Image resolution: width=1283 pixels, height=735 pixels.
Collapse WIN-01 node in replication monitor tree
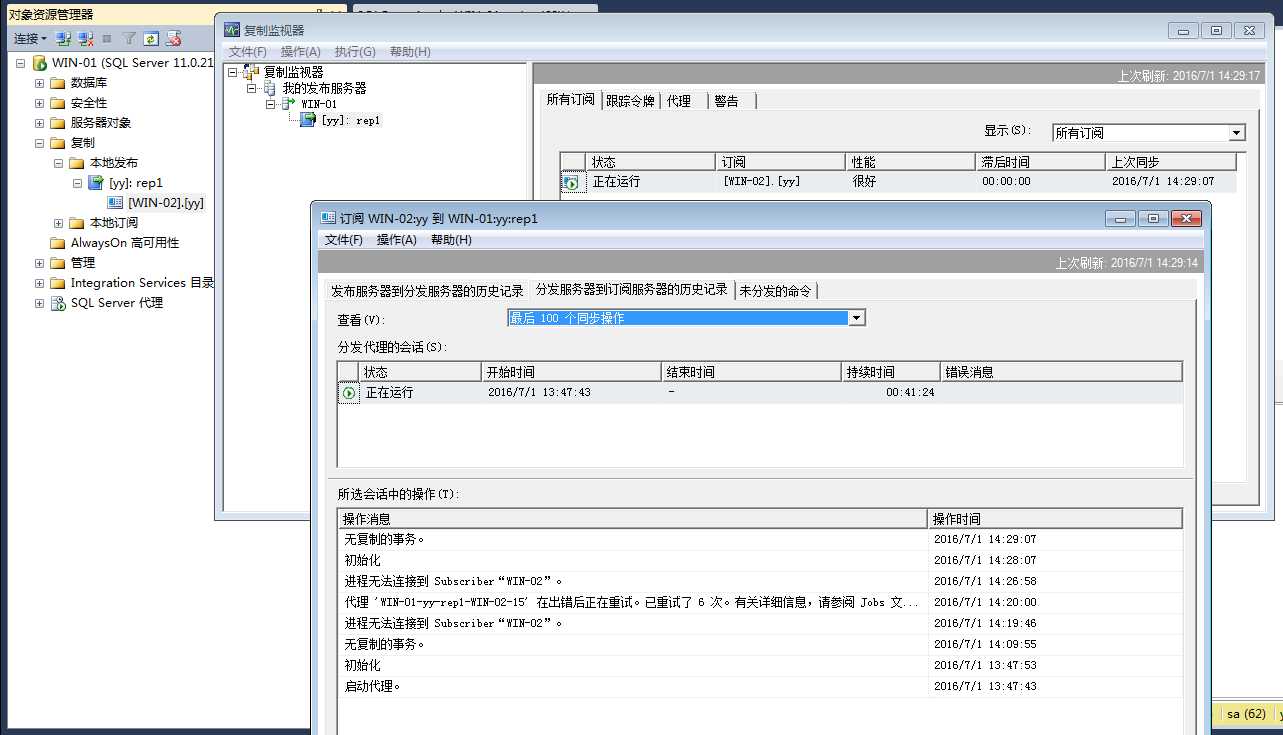pyautogui.click(x=271, y=104)
